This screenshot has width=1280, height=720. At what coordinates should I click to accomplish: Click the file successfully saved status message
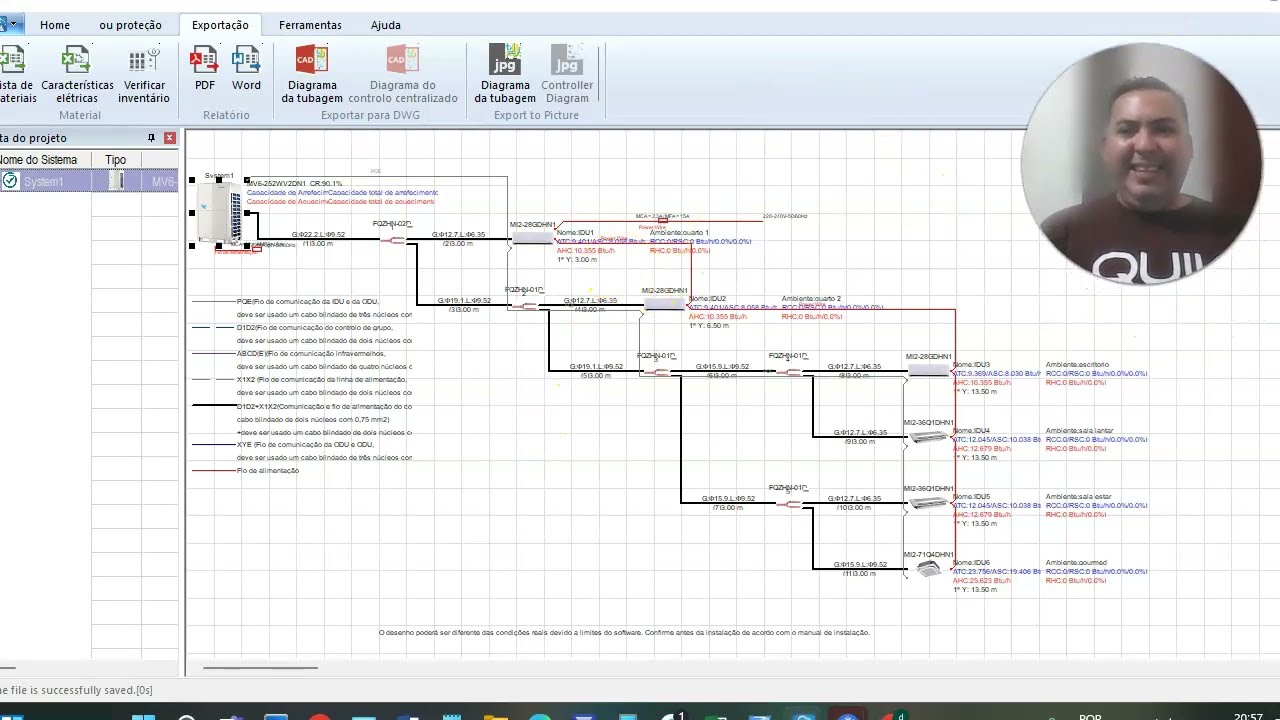coord(76,690)
